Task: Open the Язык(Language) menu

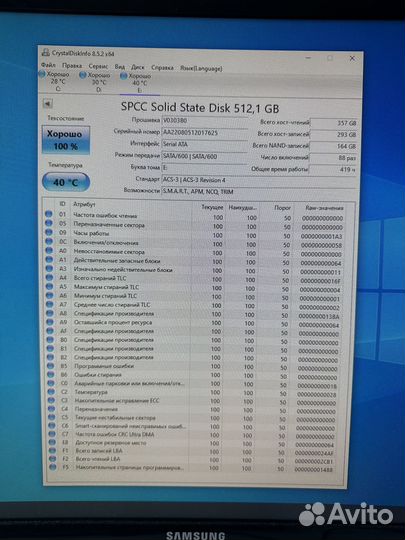Action: coord(201,68)
